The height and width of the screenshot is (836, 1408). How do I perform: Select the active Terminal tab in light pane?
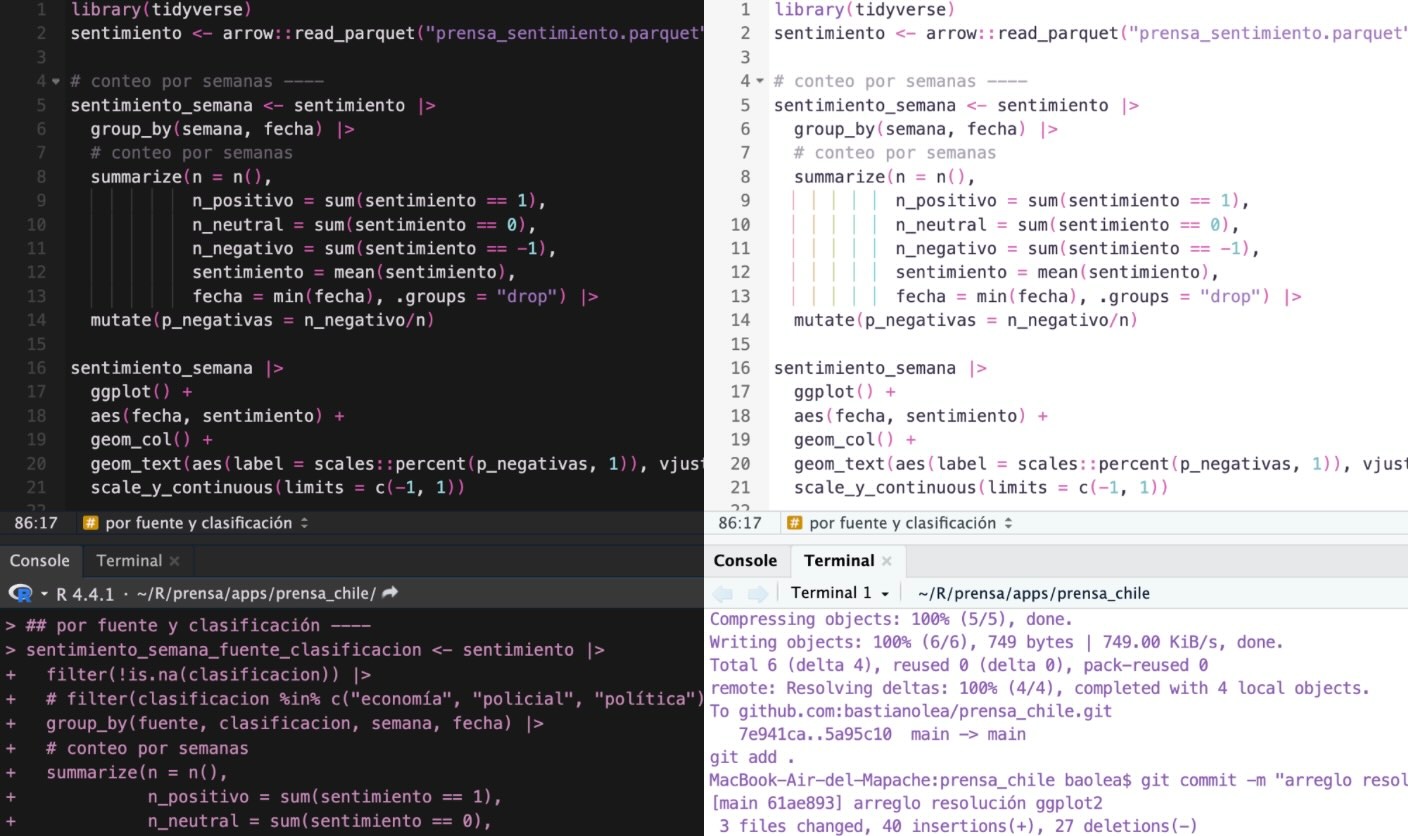tap(848, 561)
